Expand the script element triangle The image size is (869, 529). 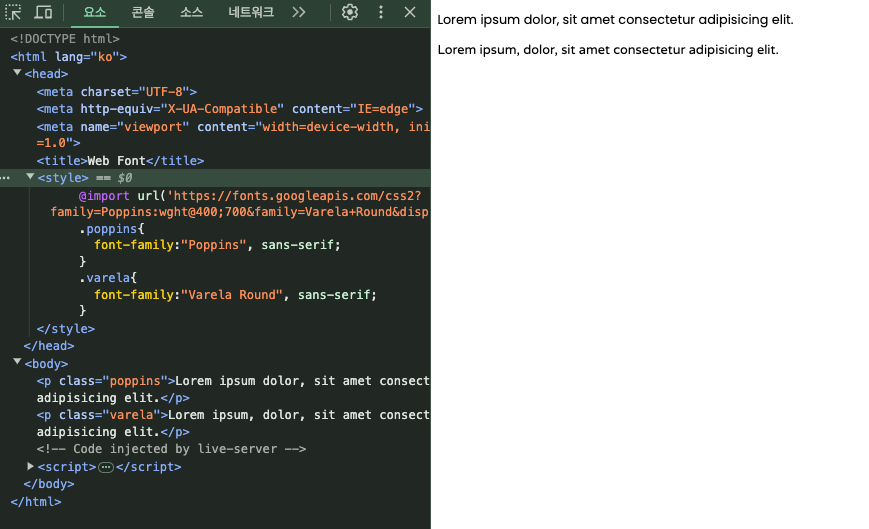coord(30,466)
